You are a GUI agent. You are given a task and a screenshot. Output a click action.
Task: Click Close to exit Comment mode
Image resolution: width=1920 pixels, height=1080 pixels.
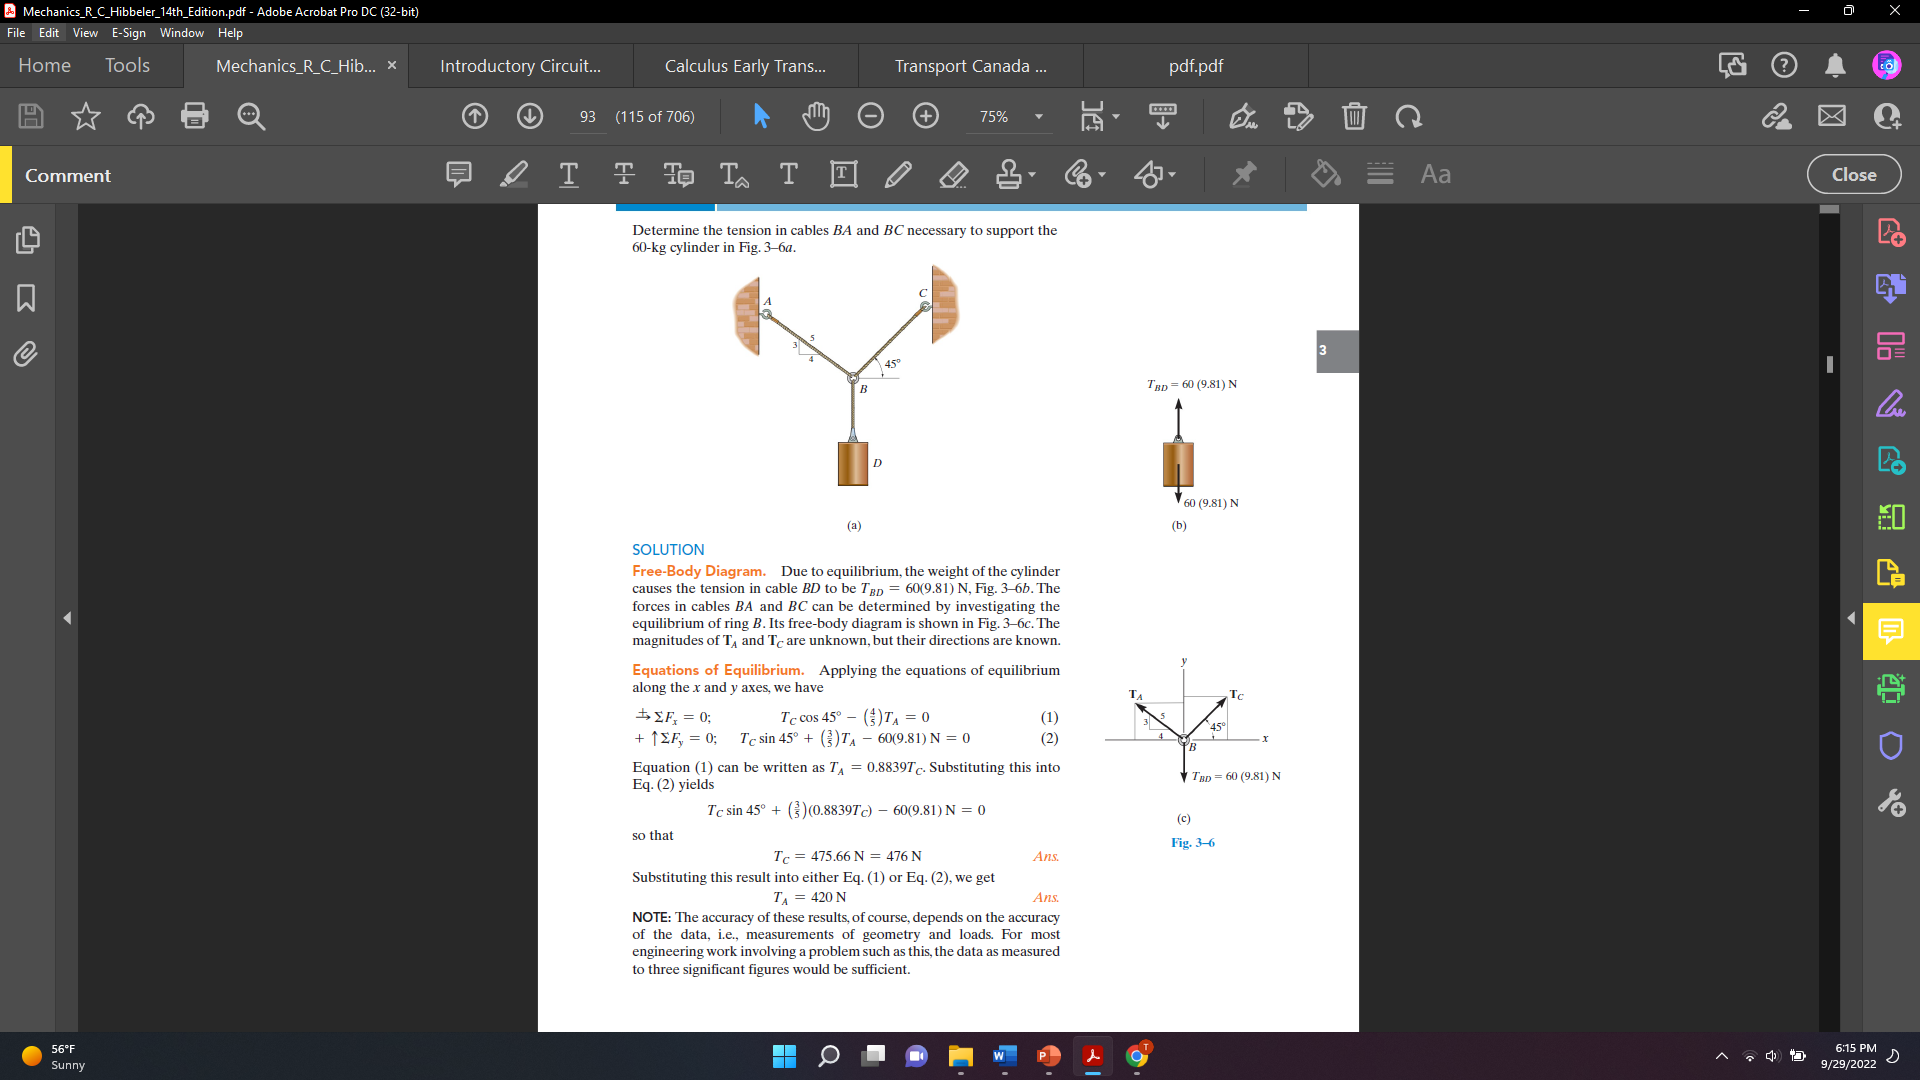[x=1853, y=174]
